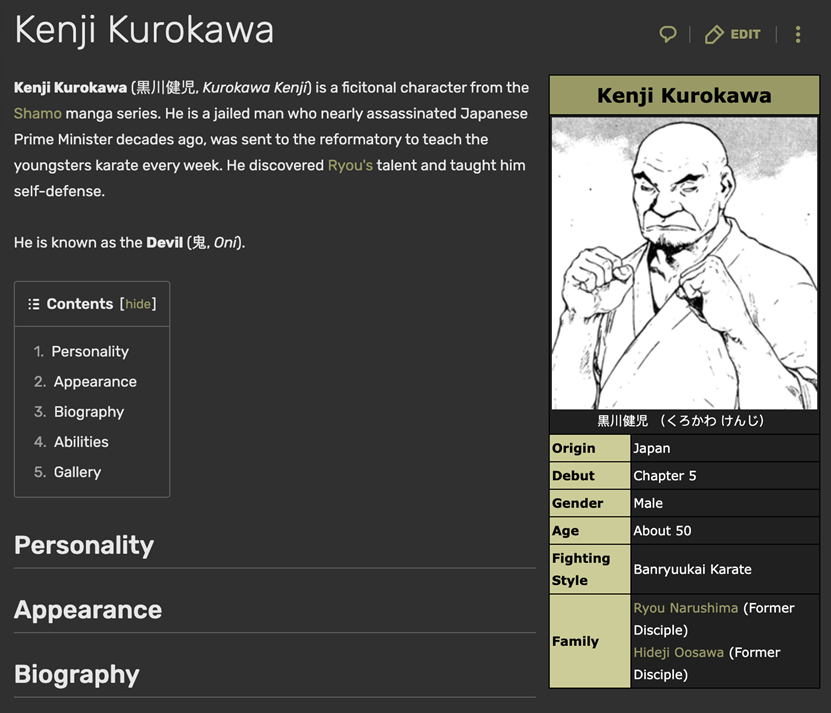
Task: Click the Contents list icon
Action: pyautogui.click(x=33, y=304)
